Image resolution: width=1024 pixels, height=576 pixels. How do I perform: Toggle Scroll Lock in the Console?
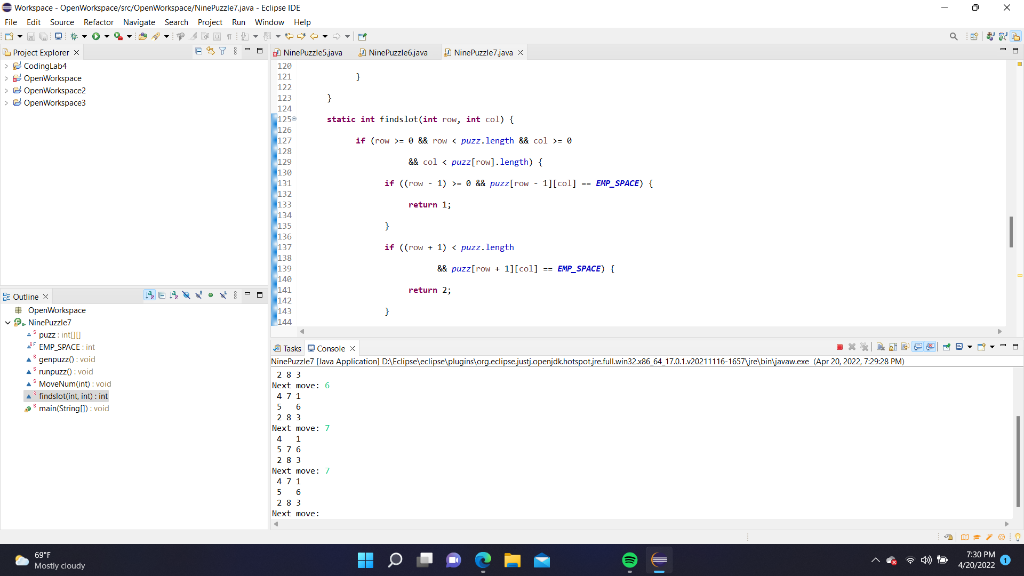coord(891,345)
